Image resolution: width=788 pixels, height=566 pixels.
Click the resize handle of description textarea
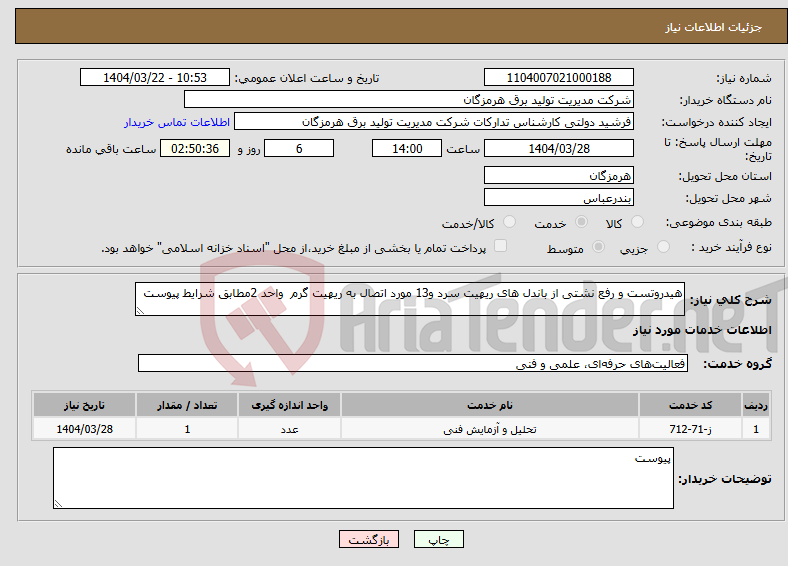pos(140,311)
